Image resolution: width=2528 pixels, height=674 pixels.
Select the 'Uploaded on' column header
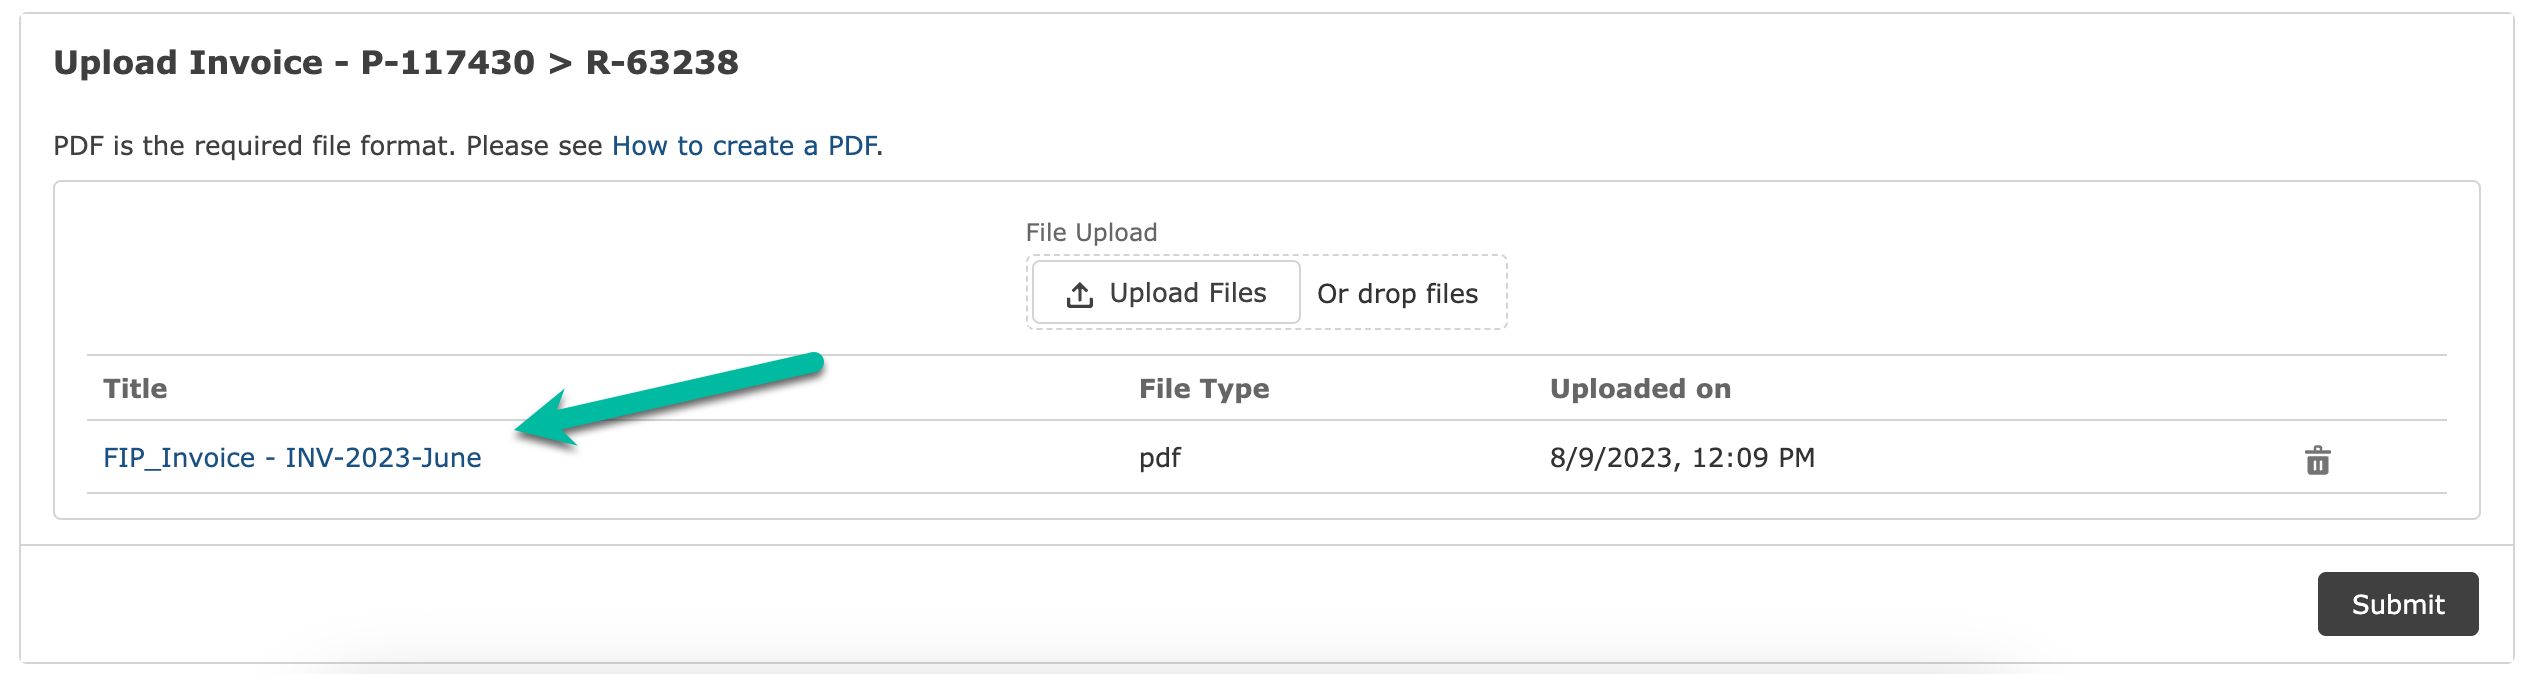[1640, 389]
